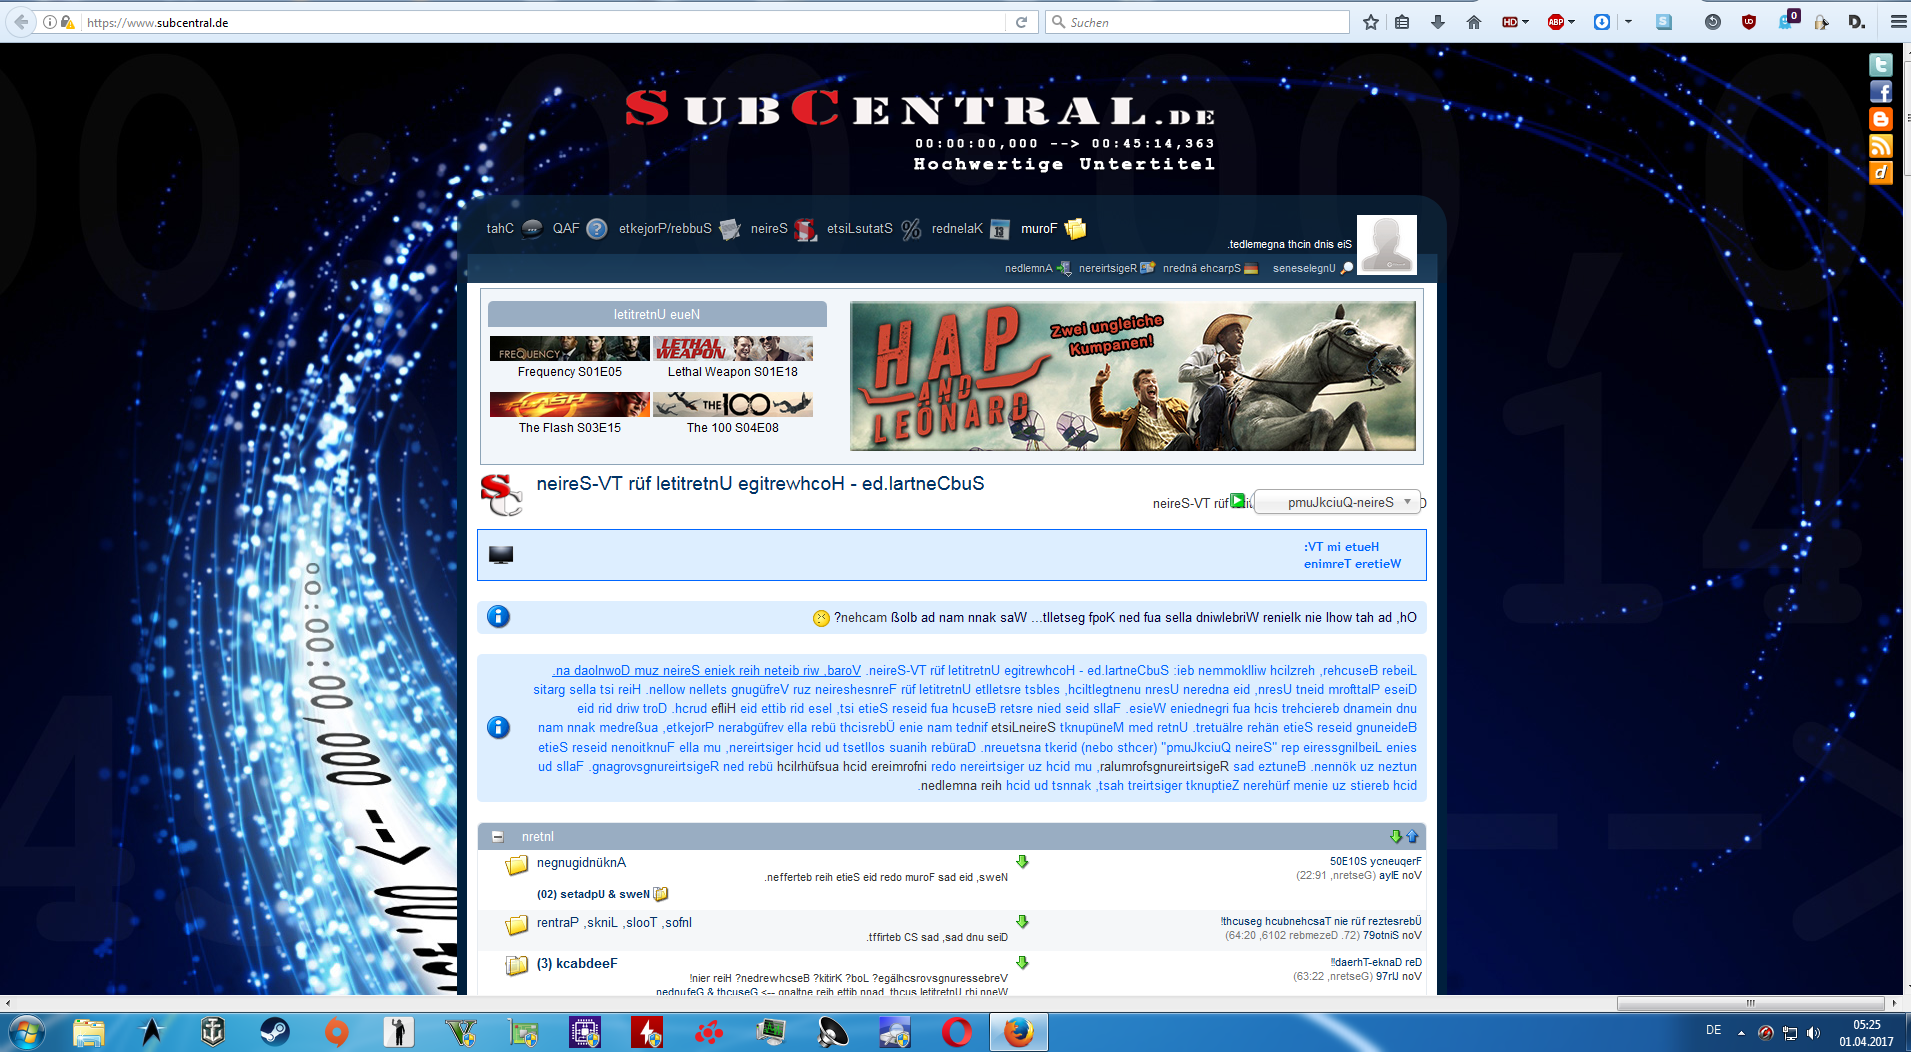Click the Statusliste (etsiLsutatS) percent icon

click(x=910, y=229)
